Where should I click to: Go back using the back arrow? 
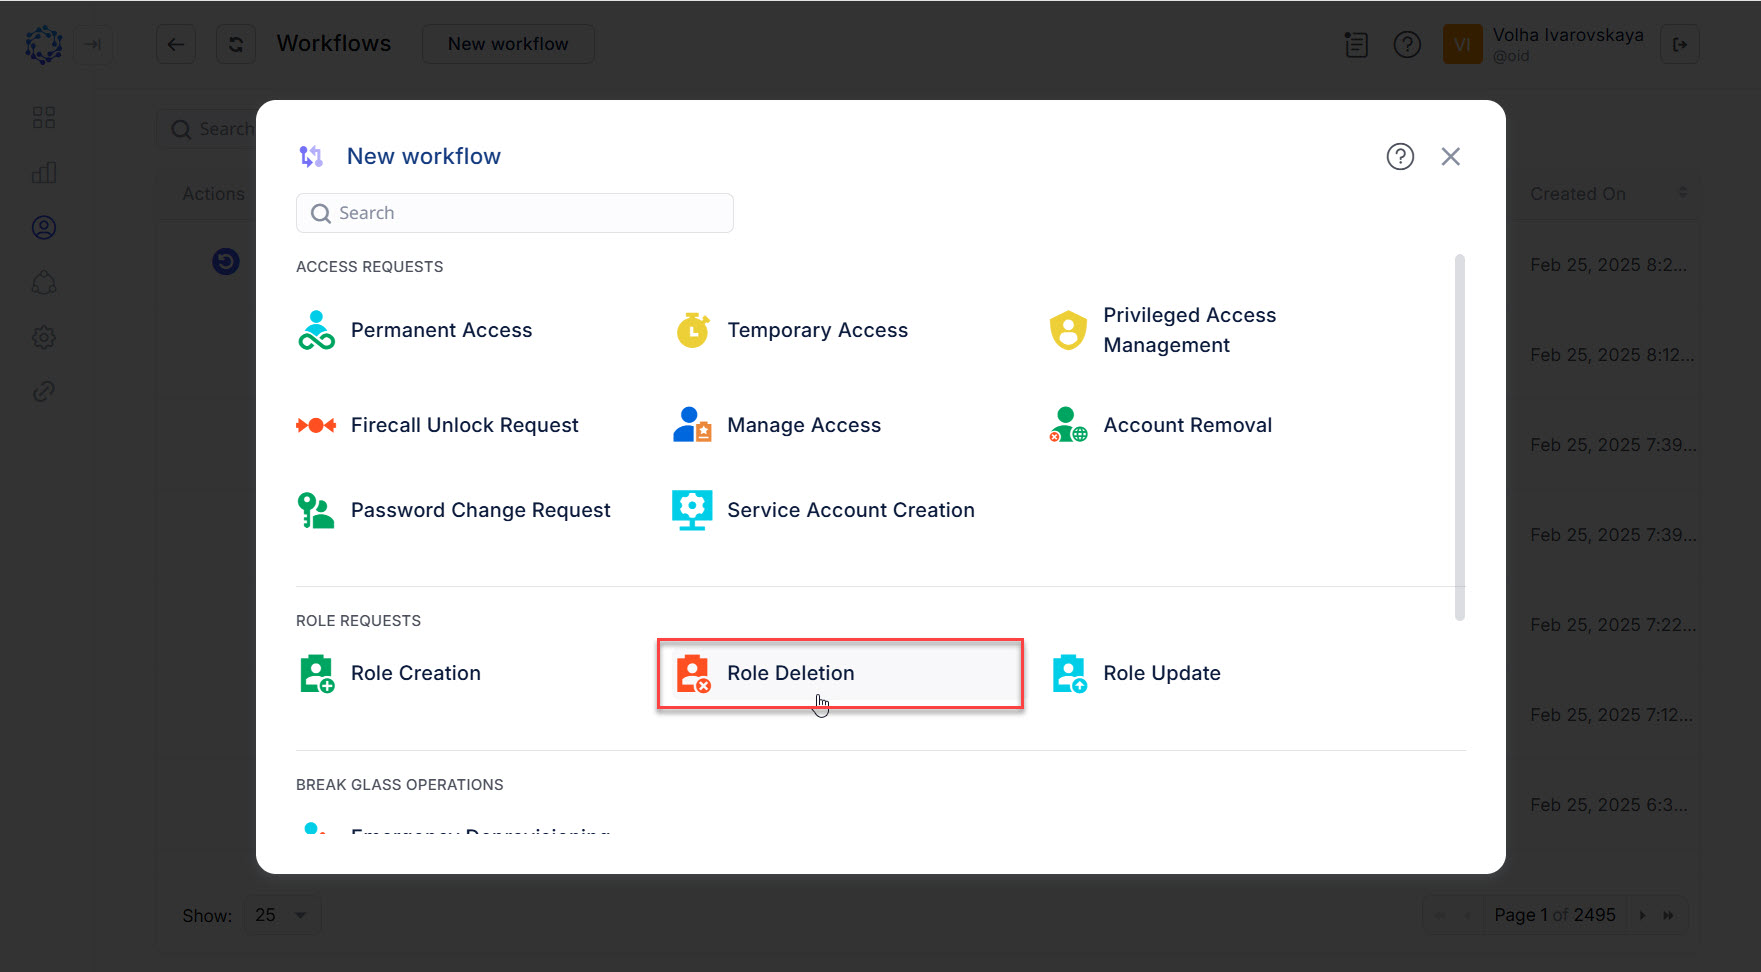coord(176,44)
